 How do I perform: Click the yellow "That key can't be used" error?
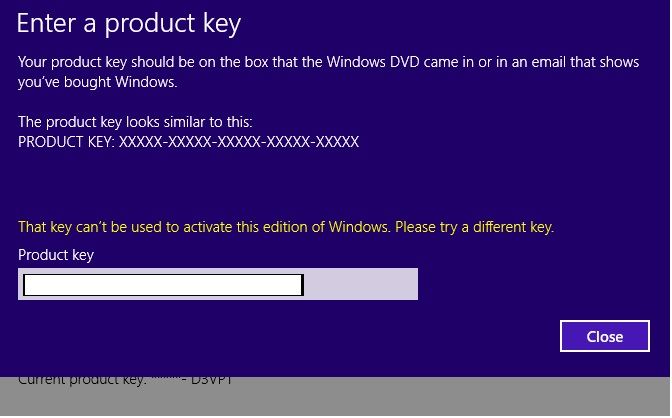tap(286, 227)
